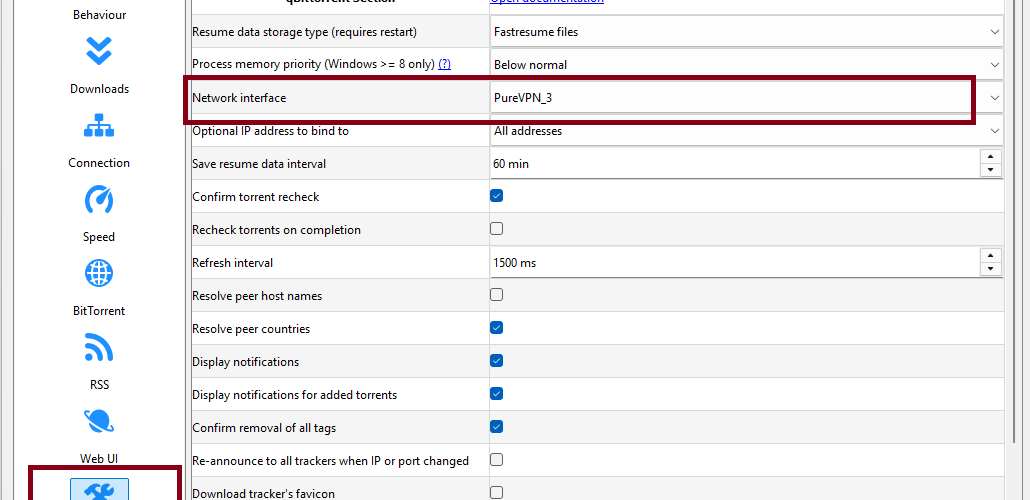
Task: Toggle Display notifications for added torrents
Action: (x=497, y=394)
